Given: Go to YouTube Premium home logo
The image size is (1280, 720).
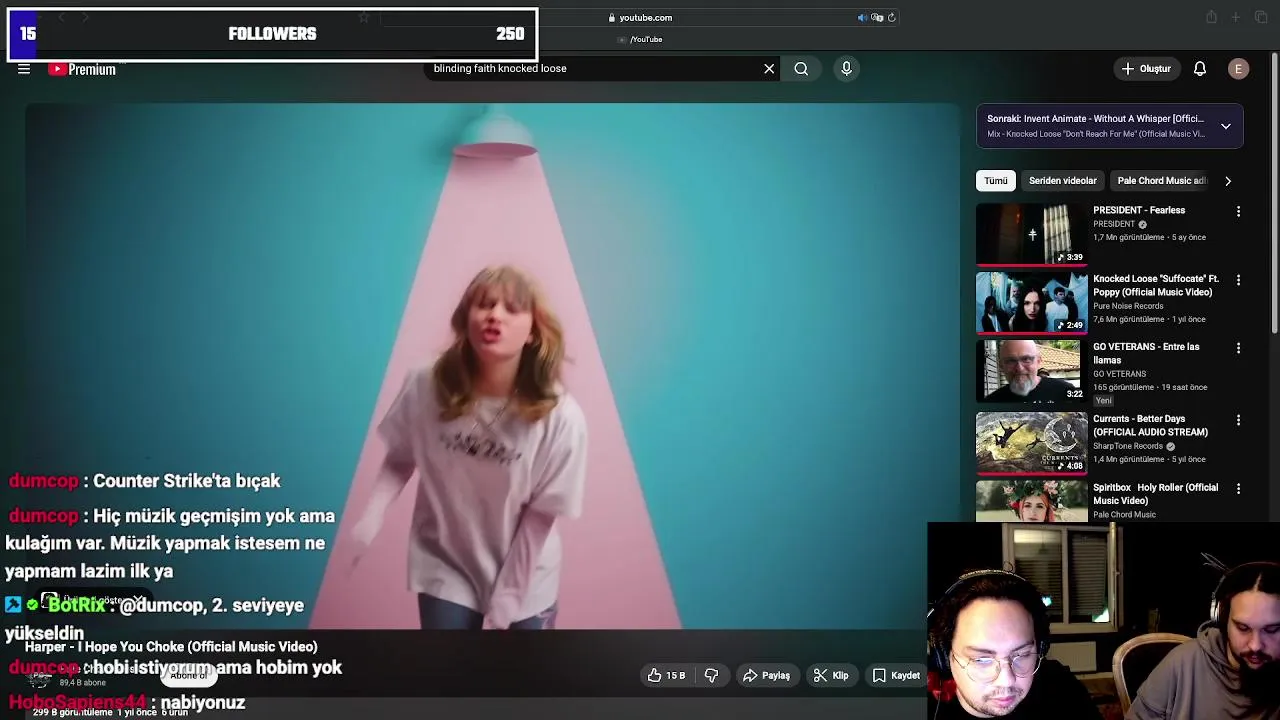Looking at the screenshot, I should tap(83, 69).
